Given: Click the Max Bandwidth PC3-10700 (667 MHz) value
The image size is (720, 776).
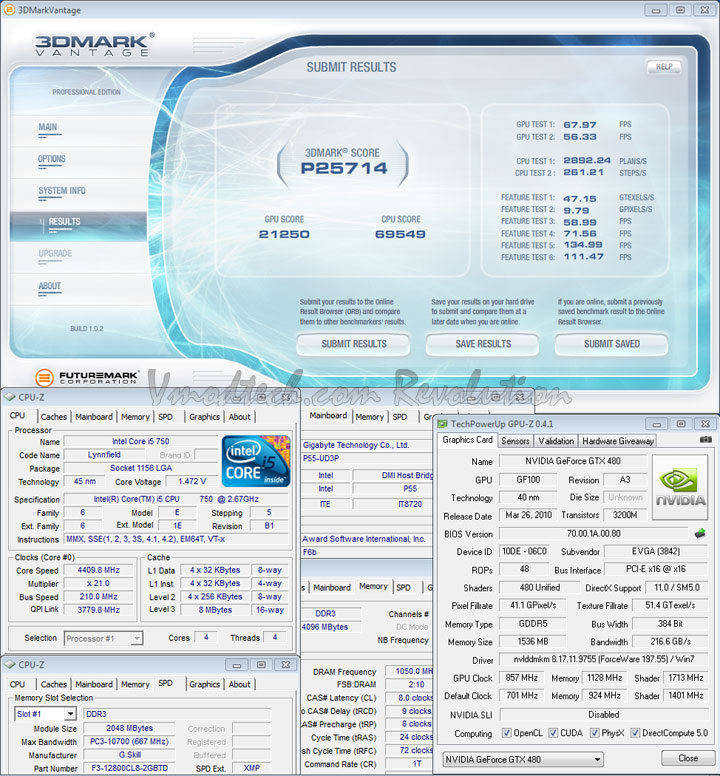Looking at the screenshot, I should (130, 741).
